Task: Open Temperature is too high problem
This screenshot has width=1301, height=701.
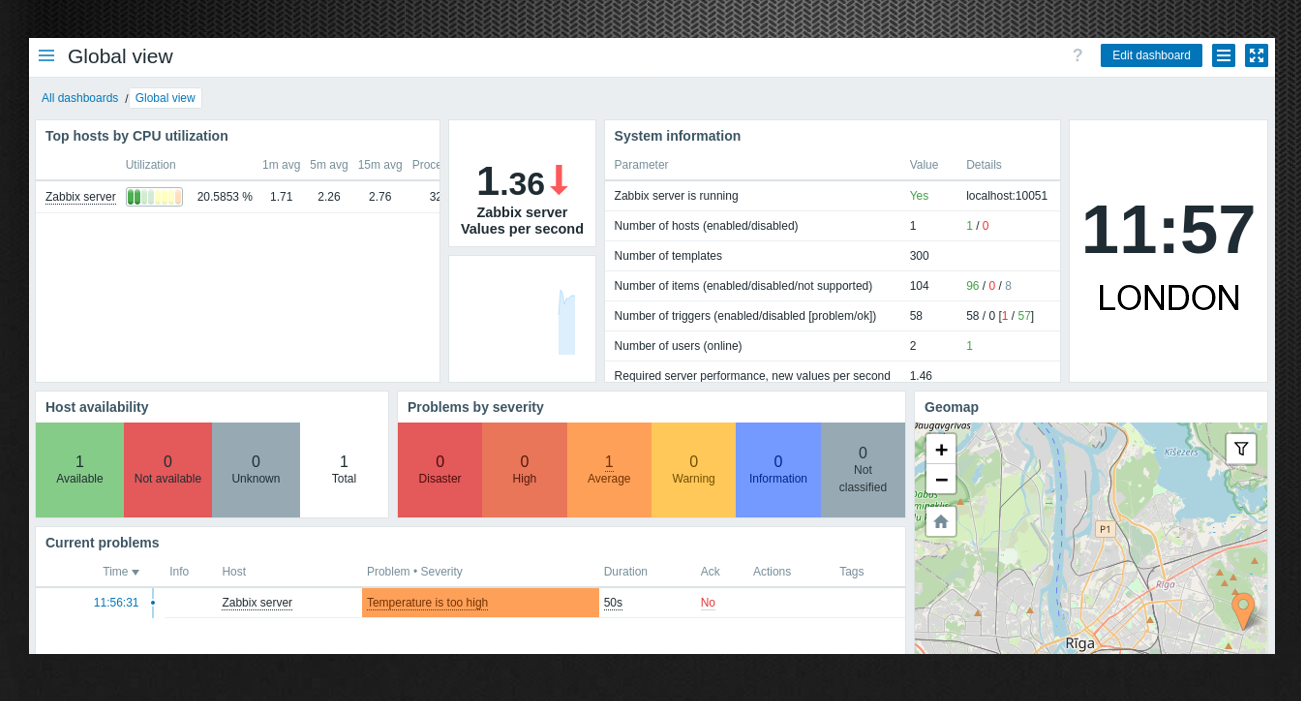Action: (427, 603)
